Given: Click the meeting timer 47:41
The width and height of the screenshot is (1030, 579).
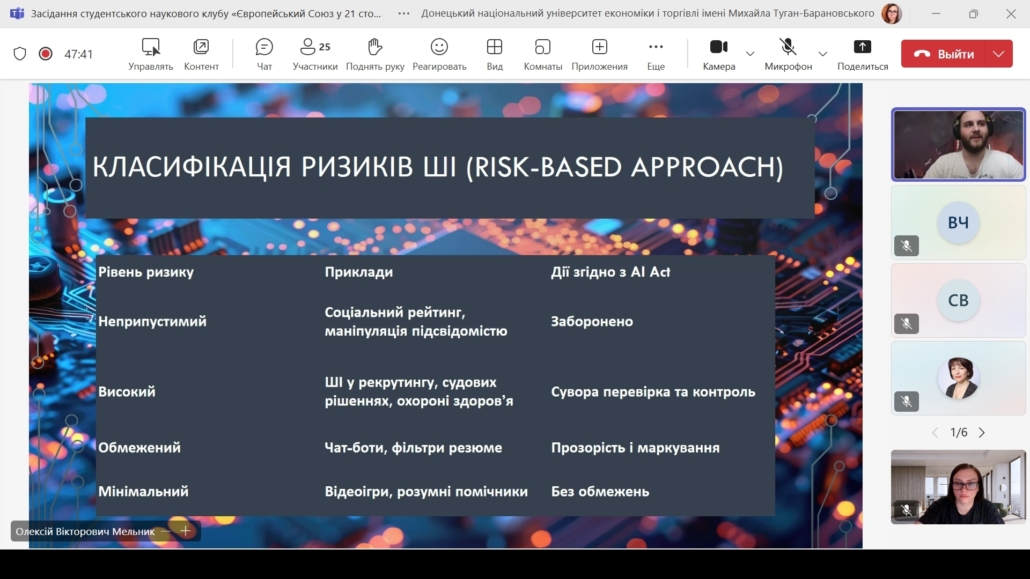Looking at the screenshot, I should point(78,55).
